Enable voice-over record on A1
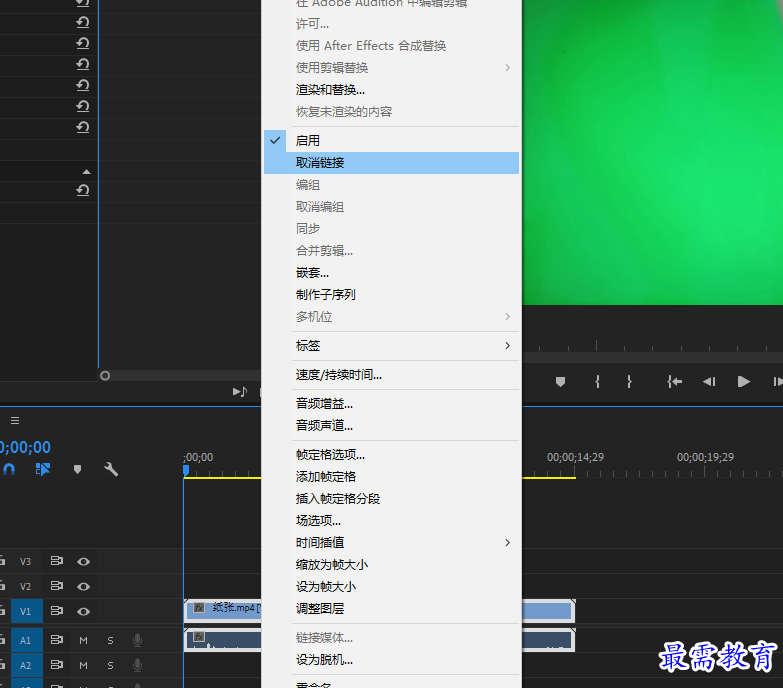 pos(137,640)
